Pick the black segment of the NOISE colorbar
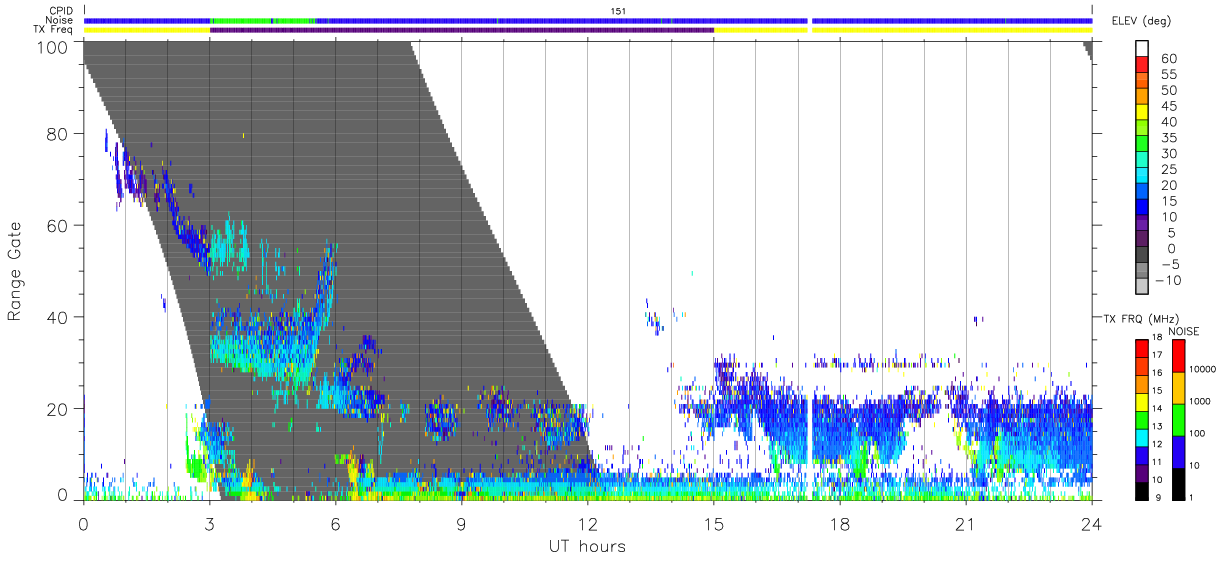Image resolution: width=1228 pixels, height=567 pixels. pyautogui.click(x=1177, y=483)
